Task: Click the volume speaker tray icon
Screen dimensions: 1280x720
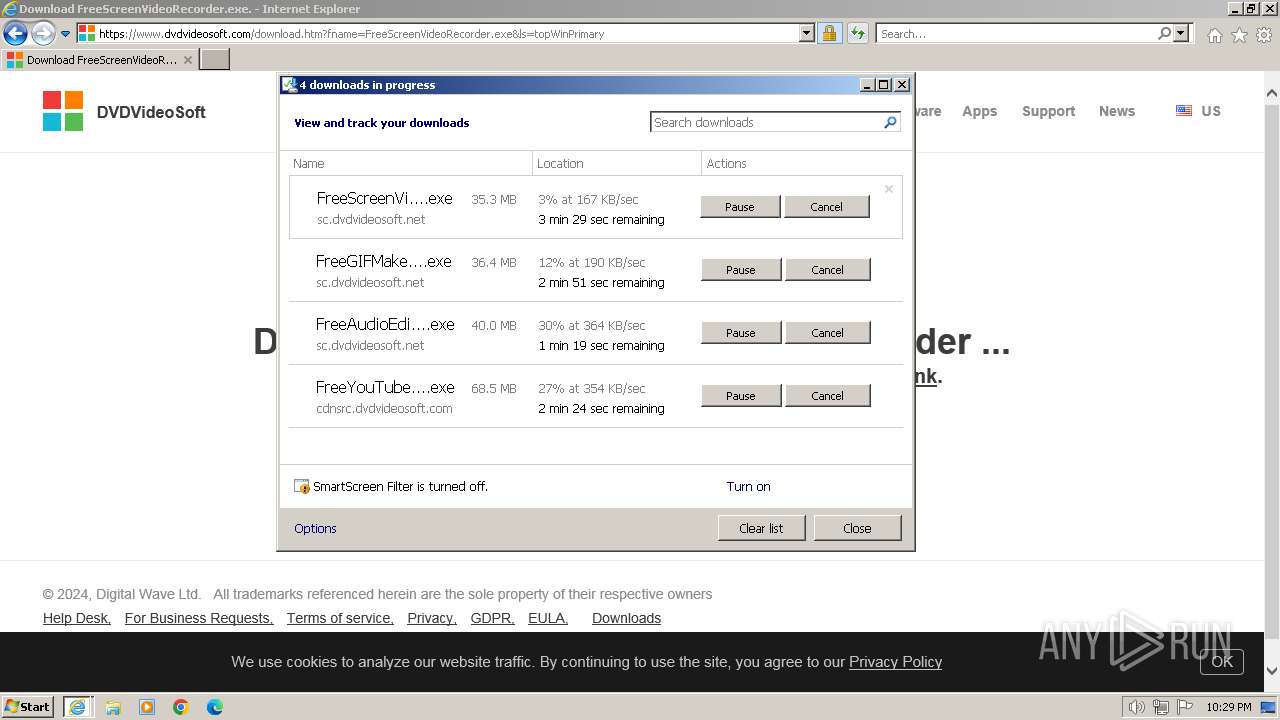Action: [1136, 707]
